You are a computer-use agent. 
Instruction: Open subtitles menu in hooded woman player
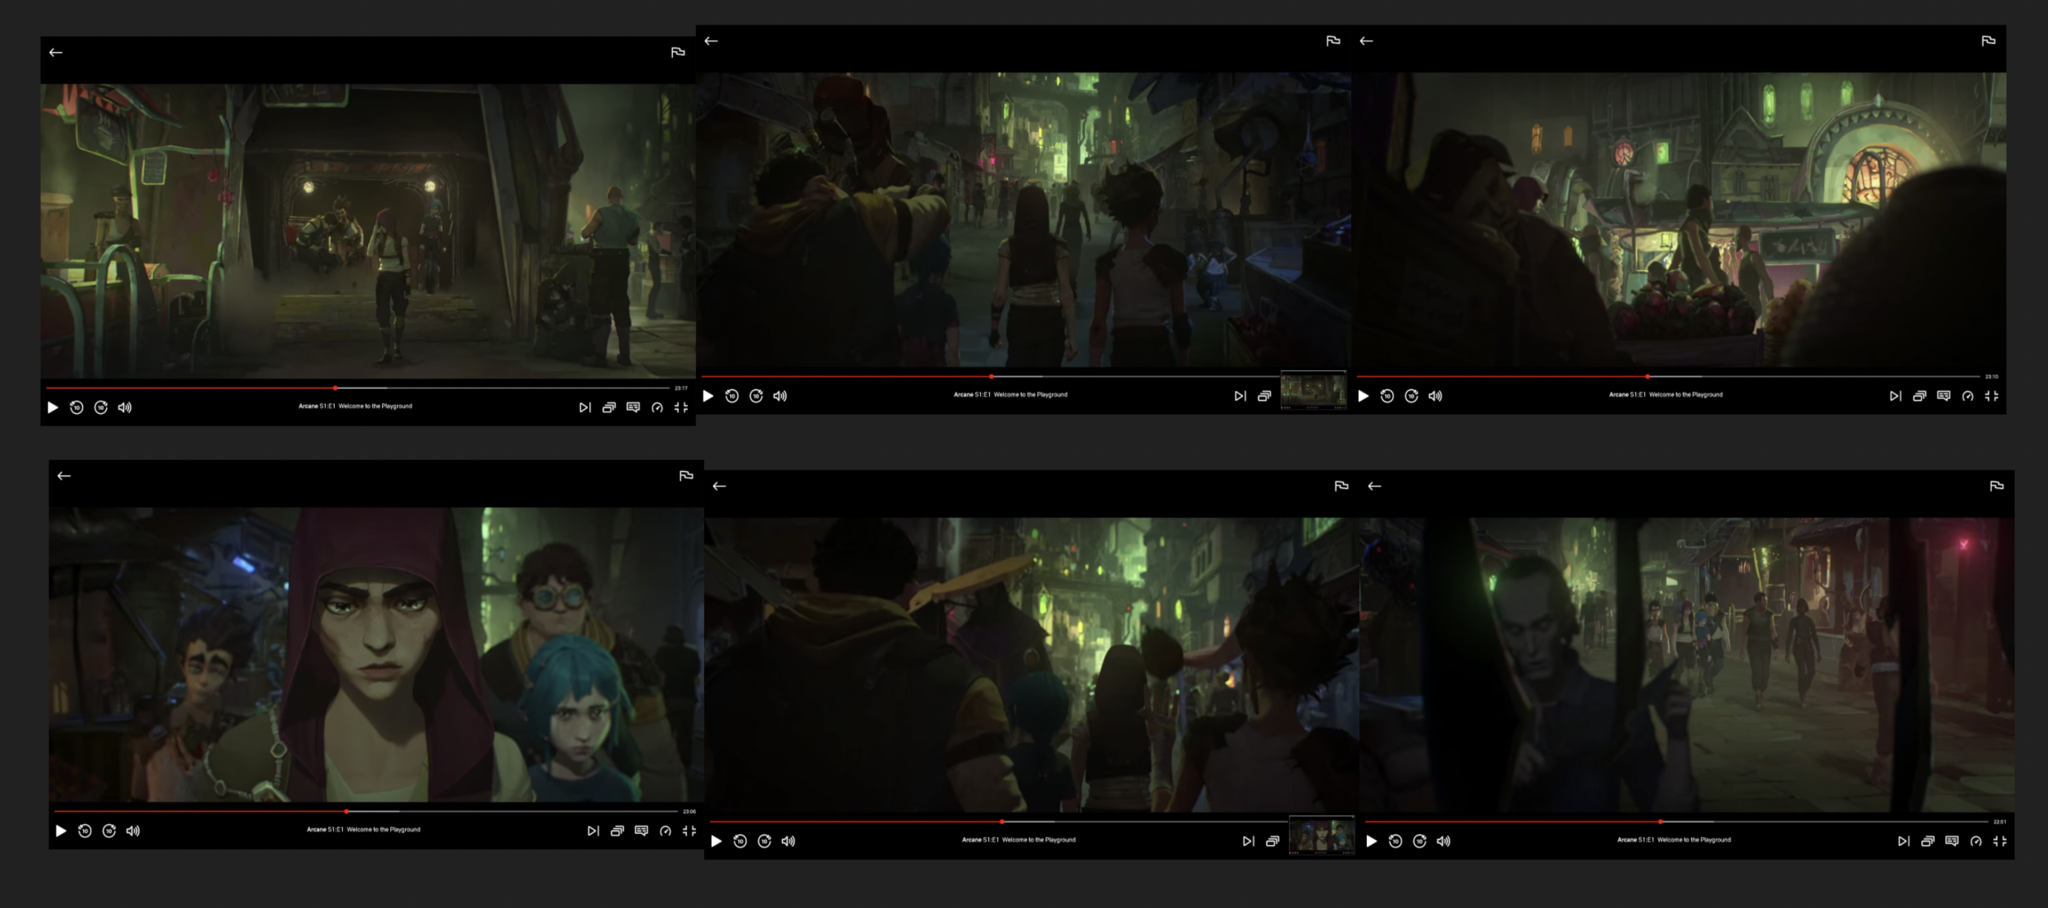pos(641,831)
